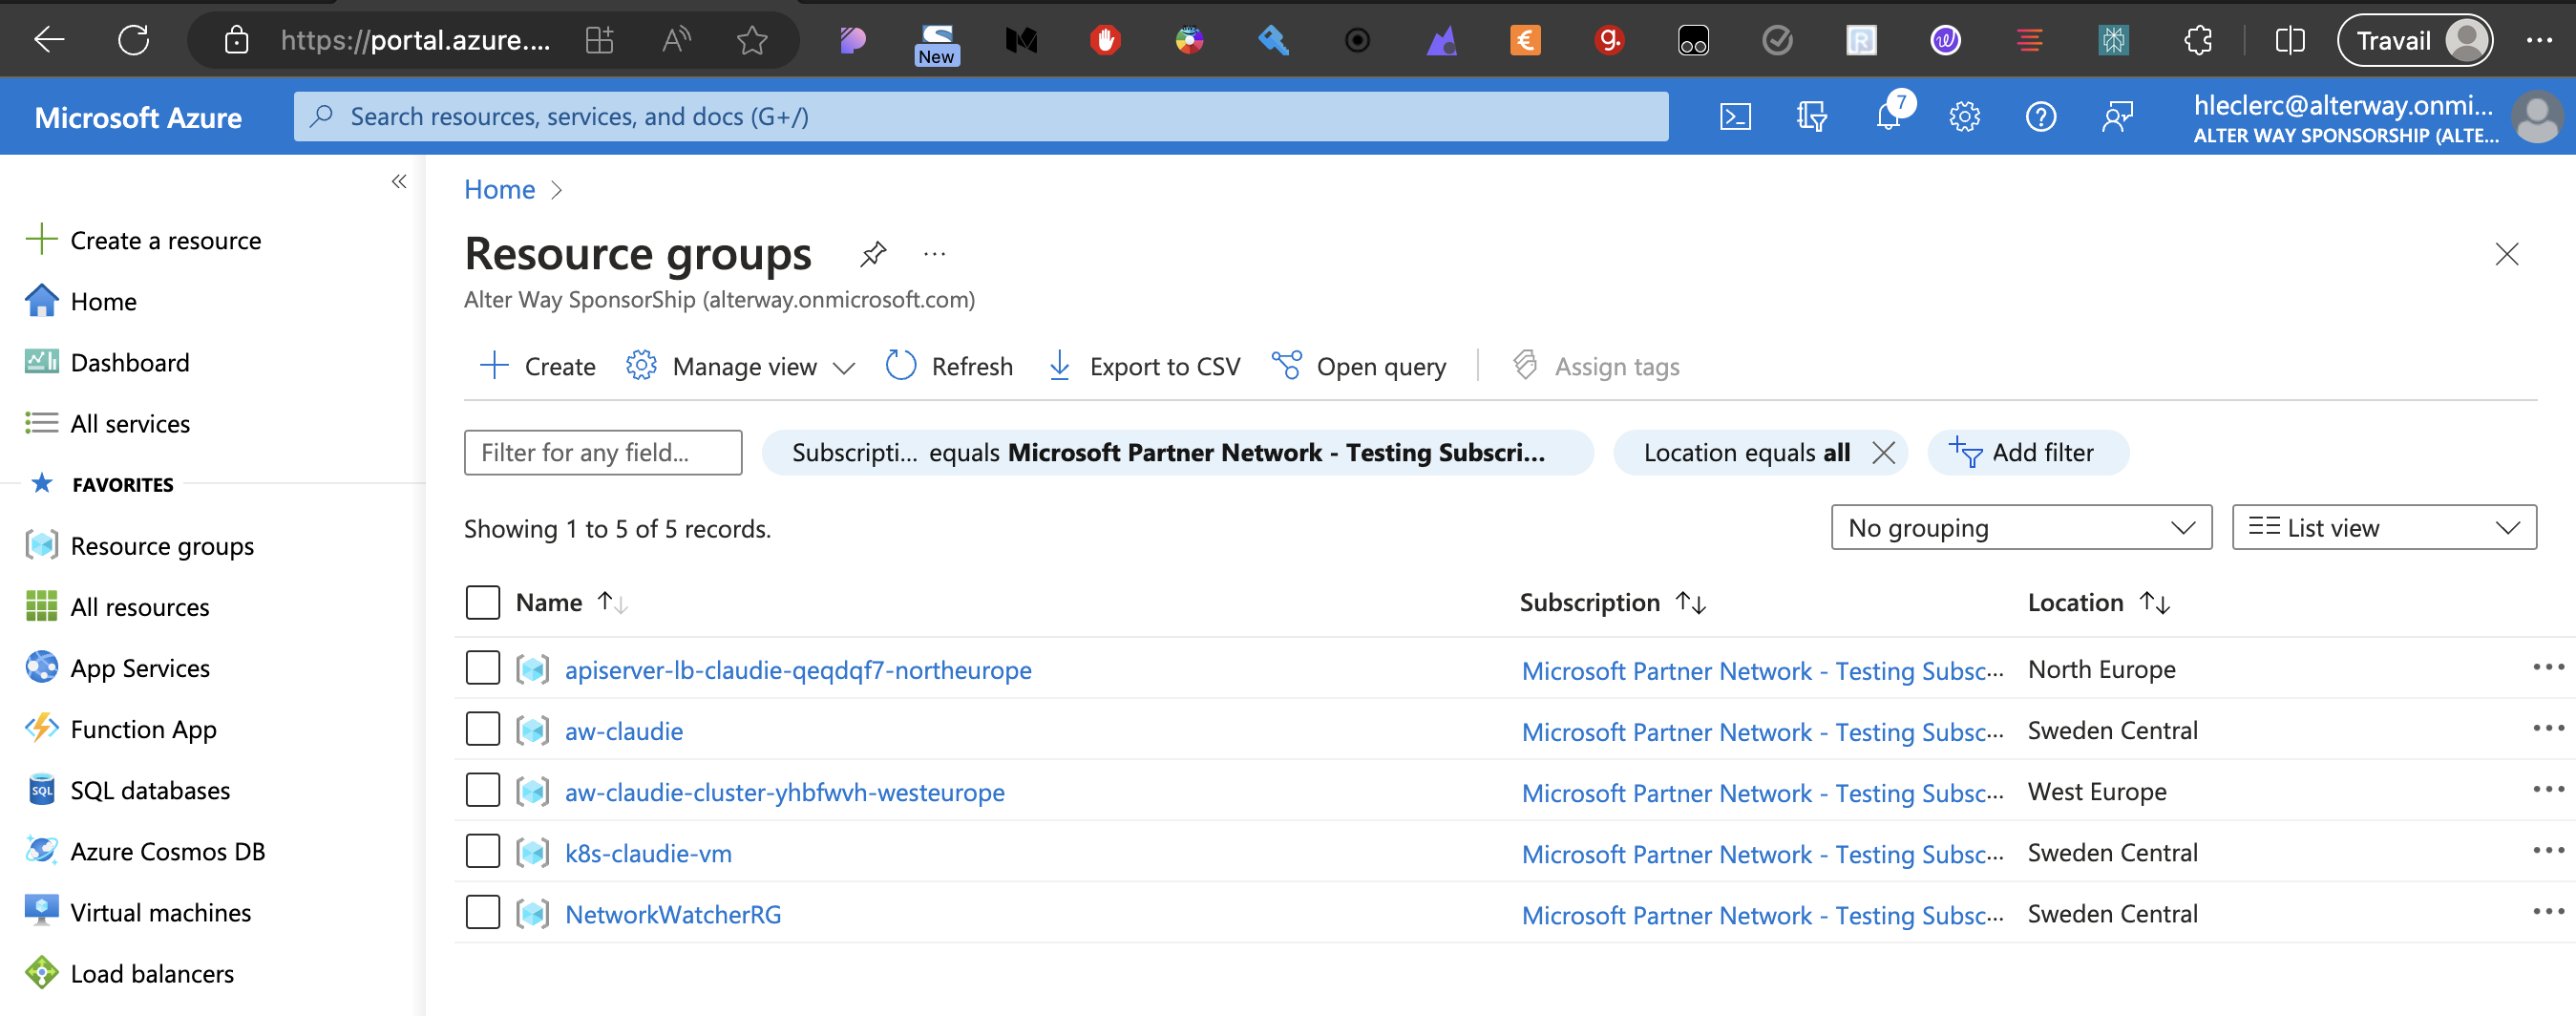Viewport: 2576px width, 1016px height.
Task: Open Azure Cloud Shell icon
Action: click(x=1735, y=117)
